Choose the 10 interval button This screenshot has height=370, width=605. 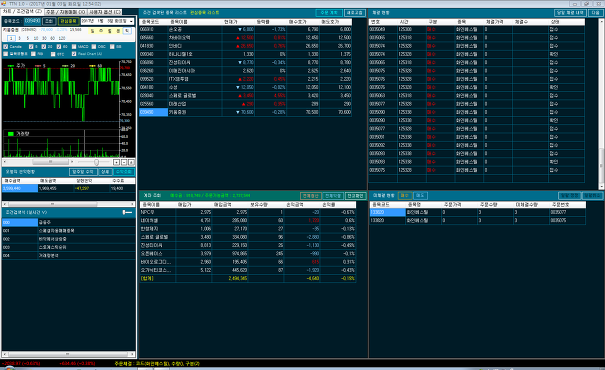(x=35, y=38)
